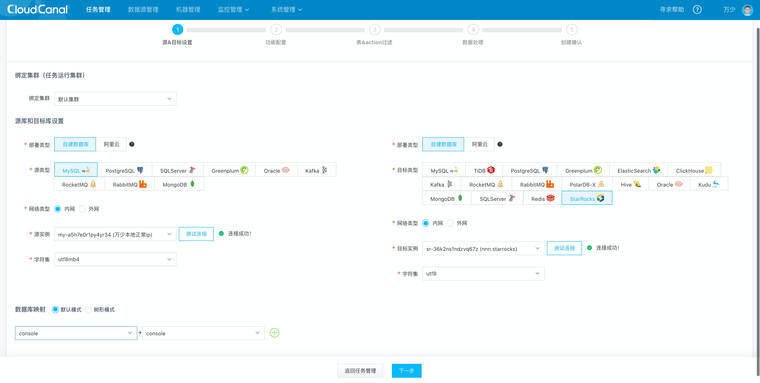This screenshot has width=760, height=383.
Task: Select RabbitMQ as source type
Action: (x=129, y=184)
